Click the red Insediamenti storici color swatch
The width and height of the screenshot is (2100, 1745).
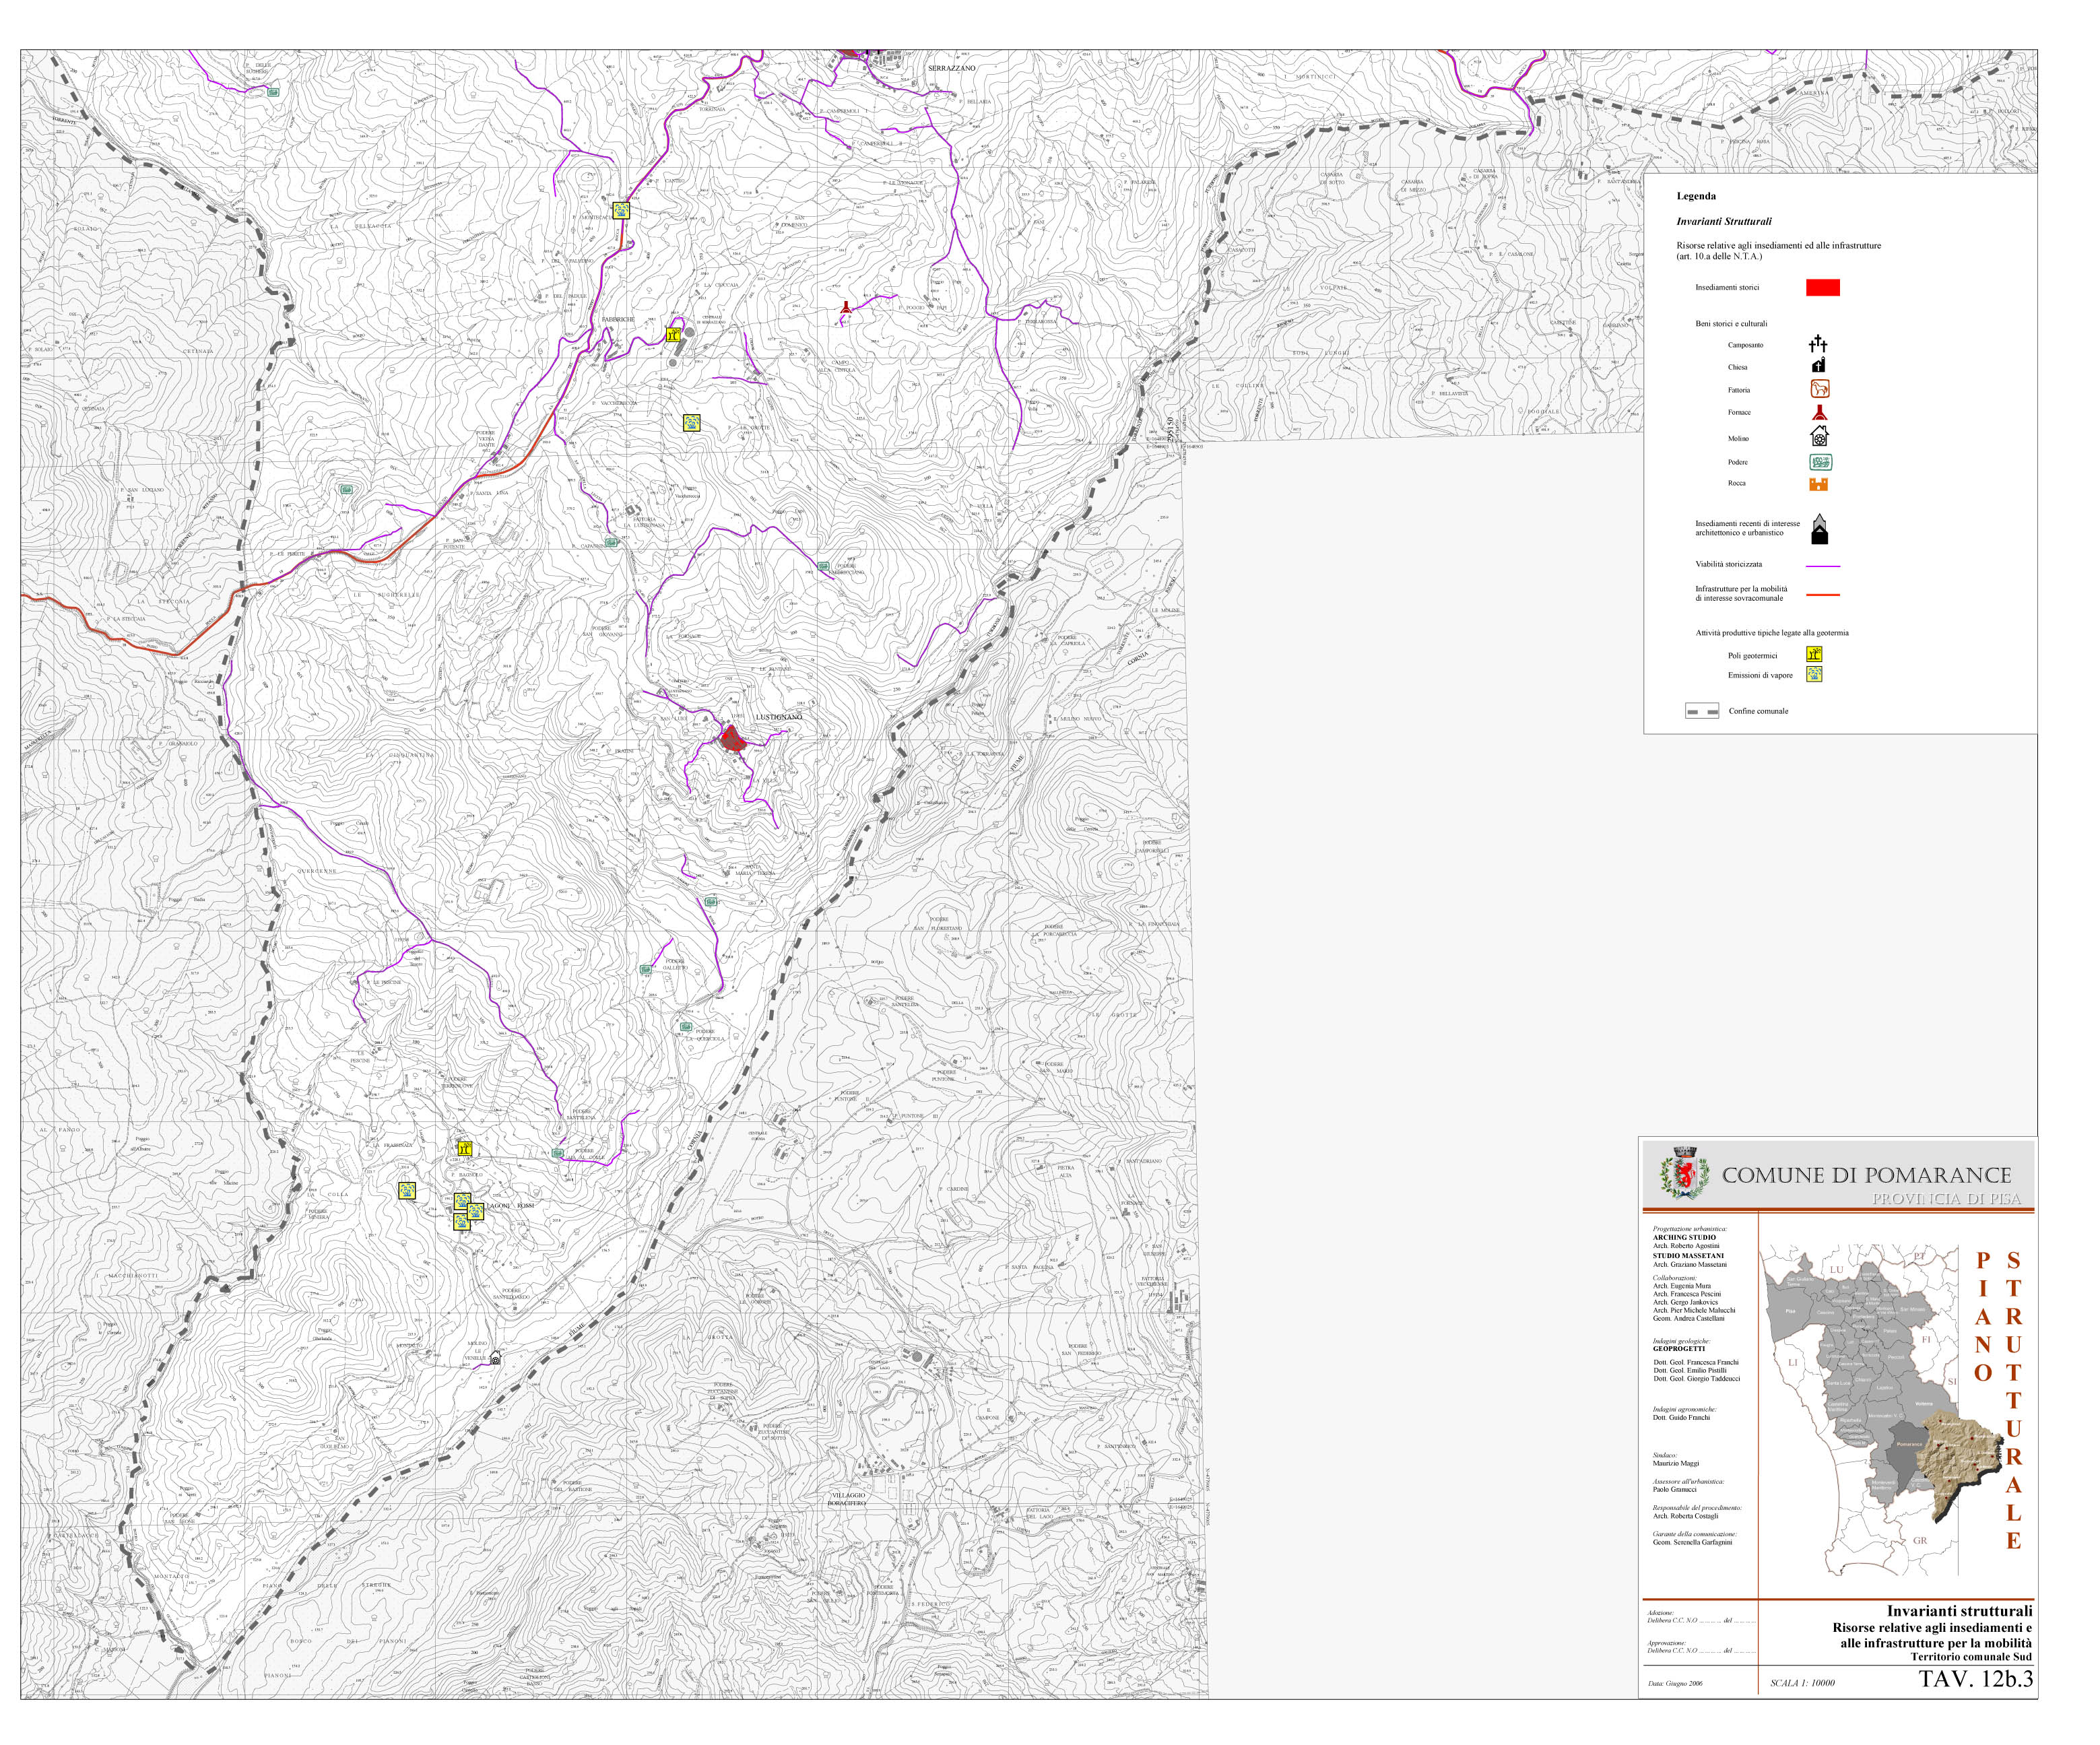(x=1823, y=288)
